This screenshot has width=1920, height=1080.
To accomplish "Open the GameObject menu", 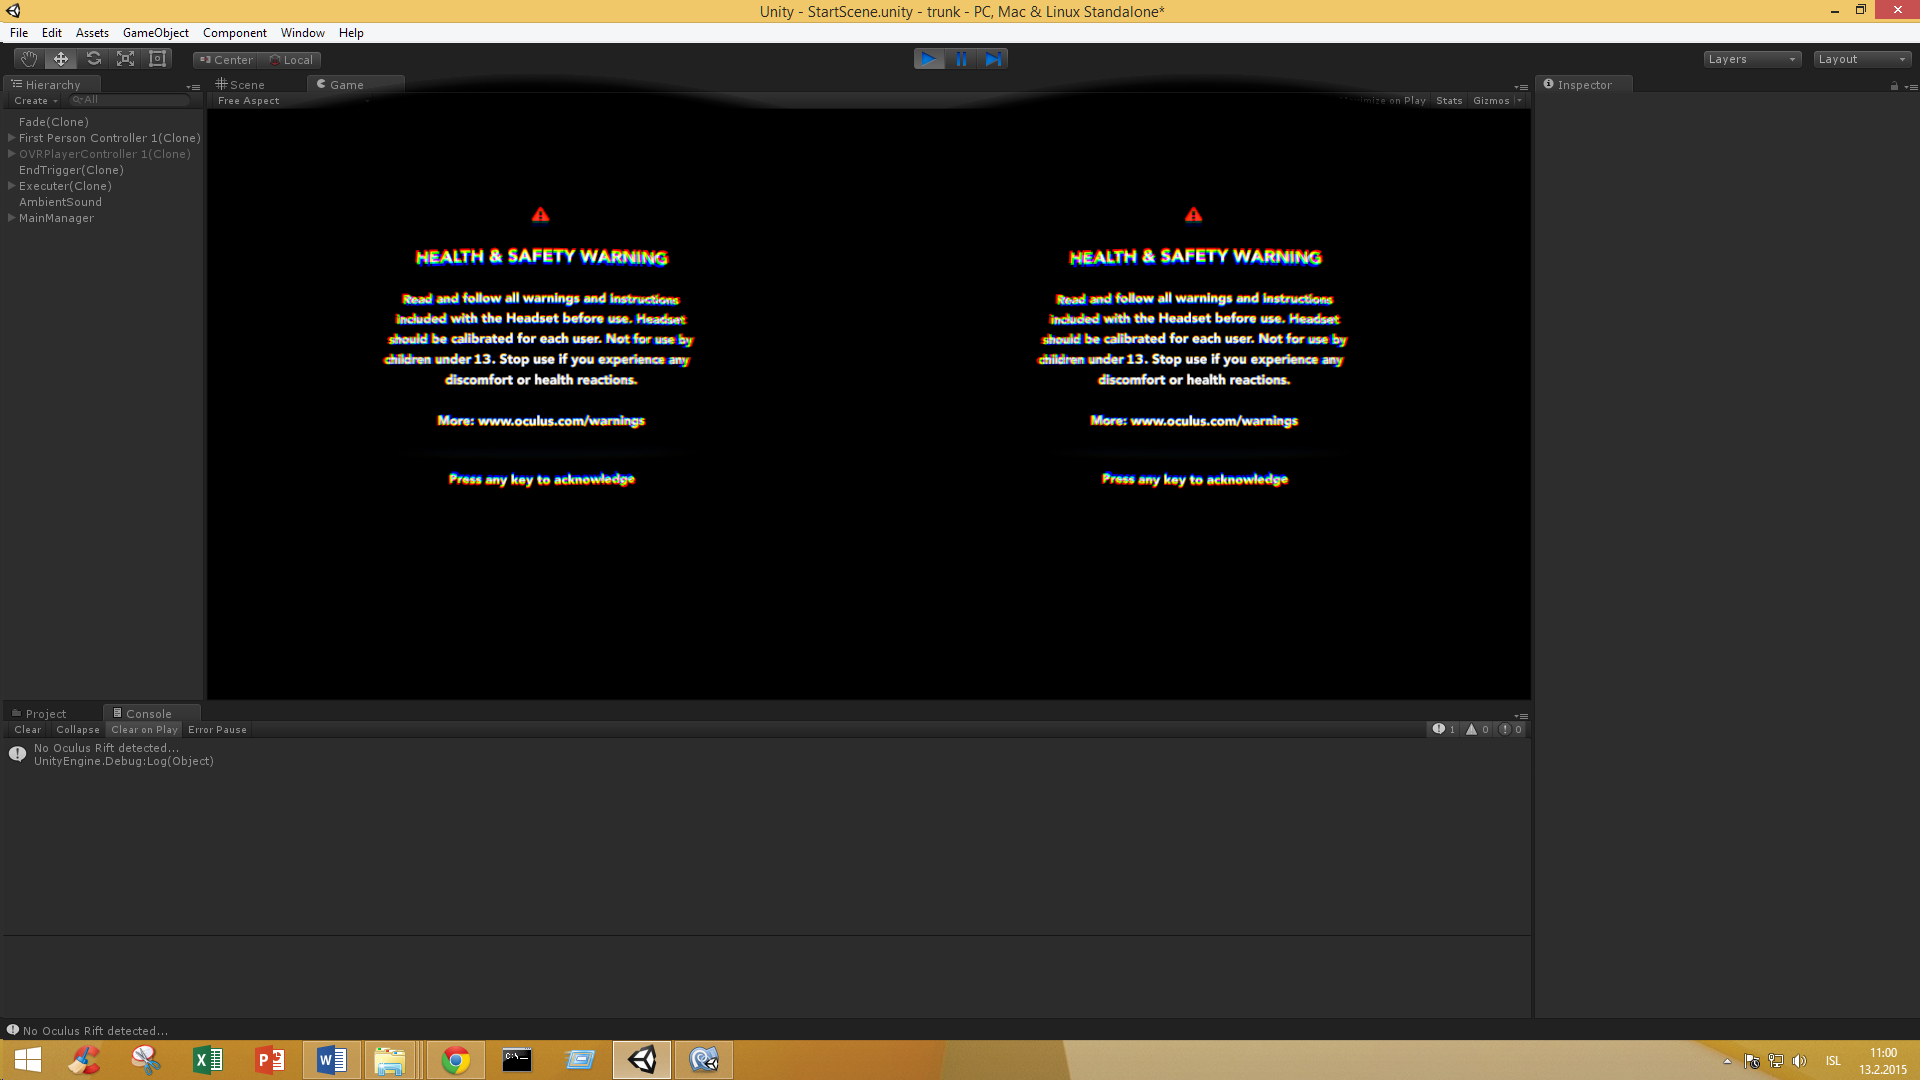I will click(155, 33).
